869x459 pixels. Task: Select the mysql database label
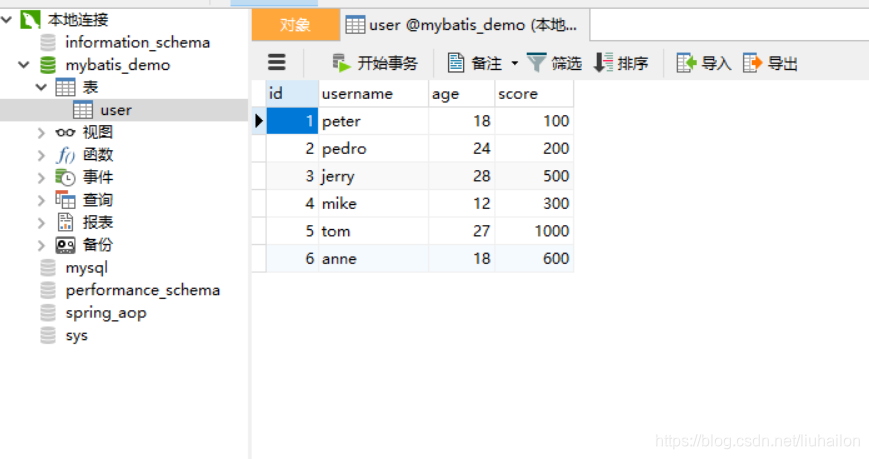point(86,268)
